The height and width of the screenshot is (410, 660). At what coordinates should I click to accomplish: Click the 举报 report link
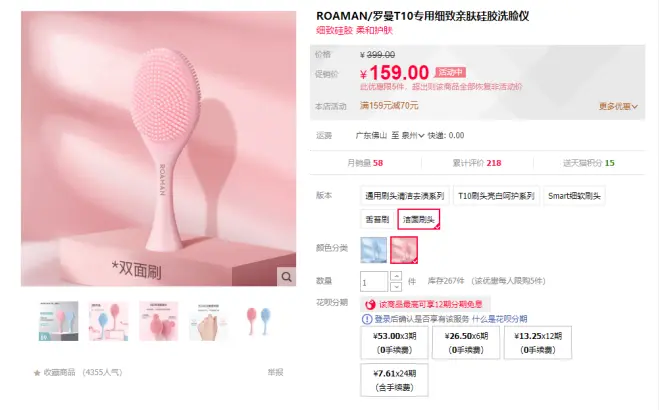275,372
